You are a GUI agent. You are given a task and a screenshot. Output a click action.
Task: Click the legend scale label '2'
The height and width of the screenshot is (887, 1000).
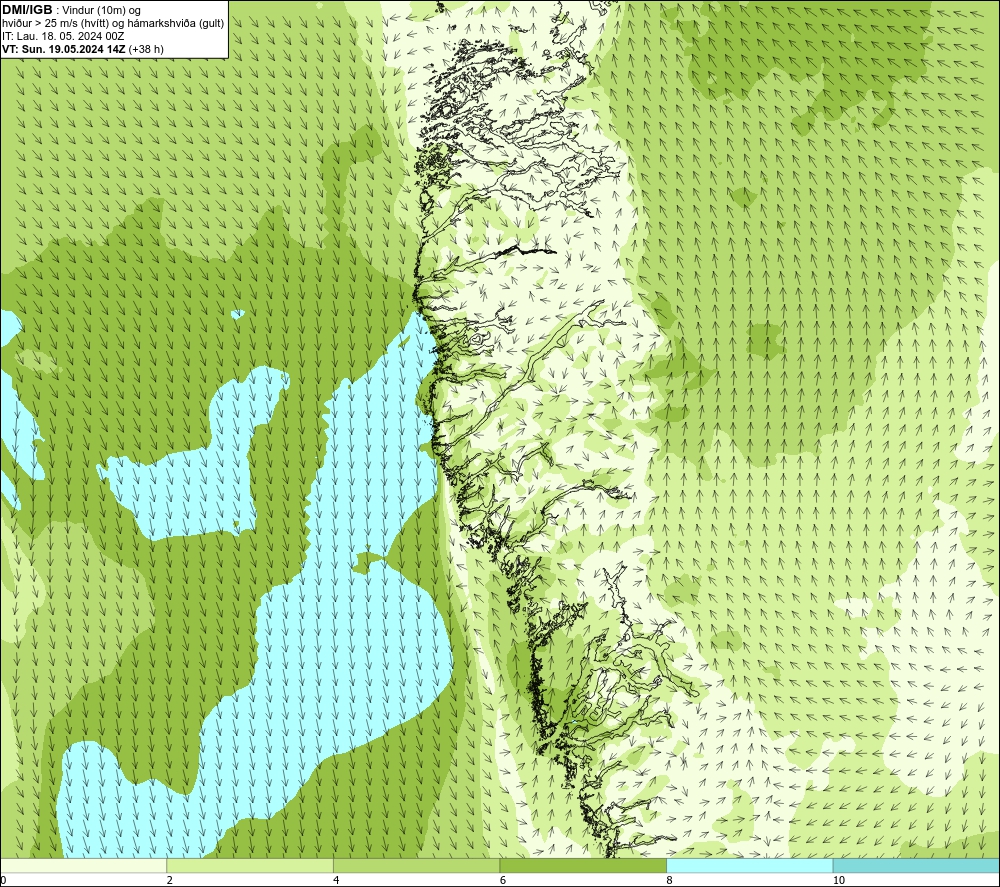tap(170, 880)
